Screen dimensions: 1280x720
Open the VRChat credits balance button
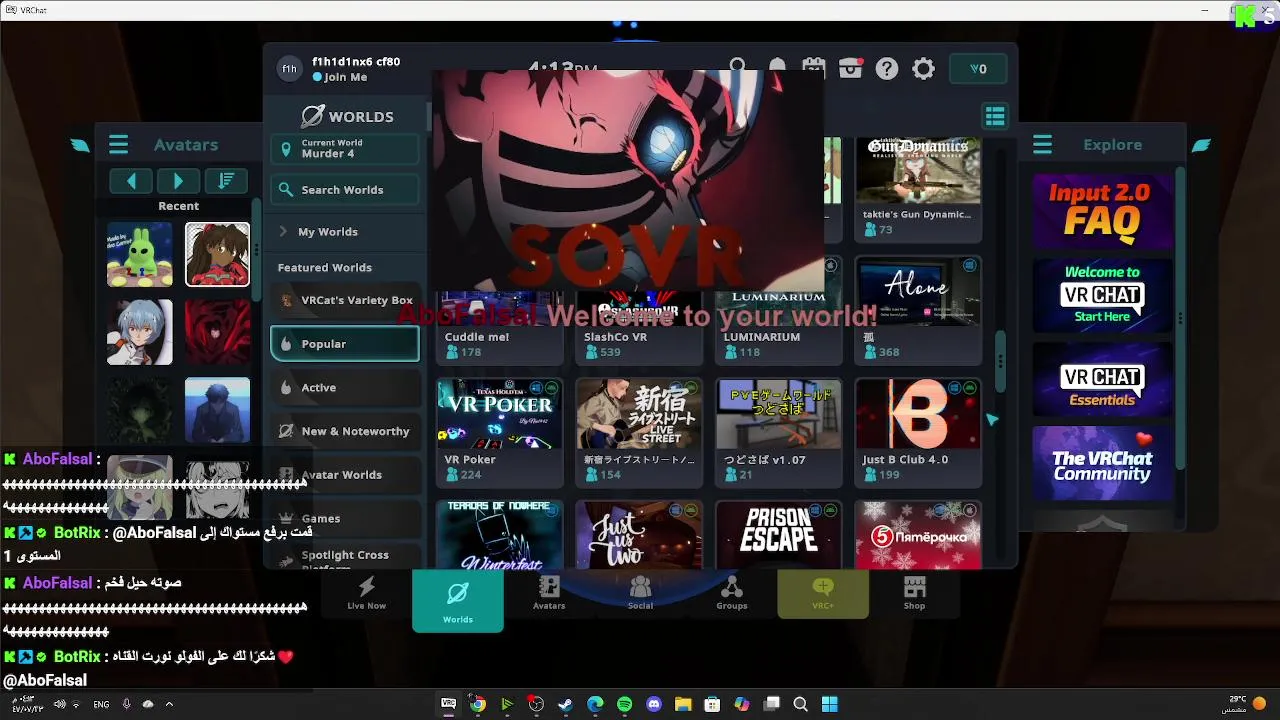[978, 69]
